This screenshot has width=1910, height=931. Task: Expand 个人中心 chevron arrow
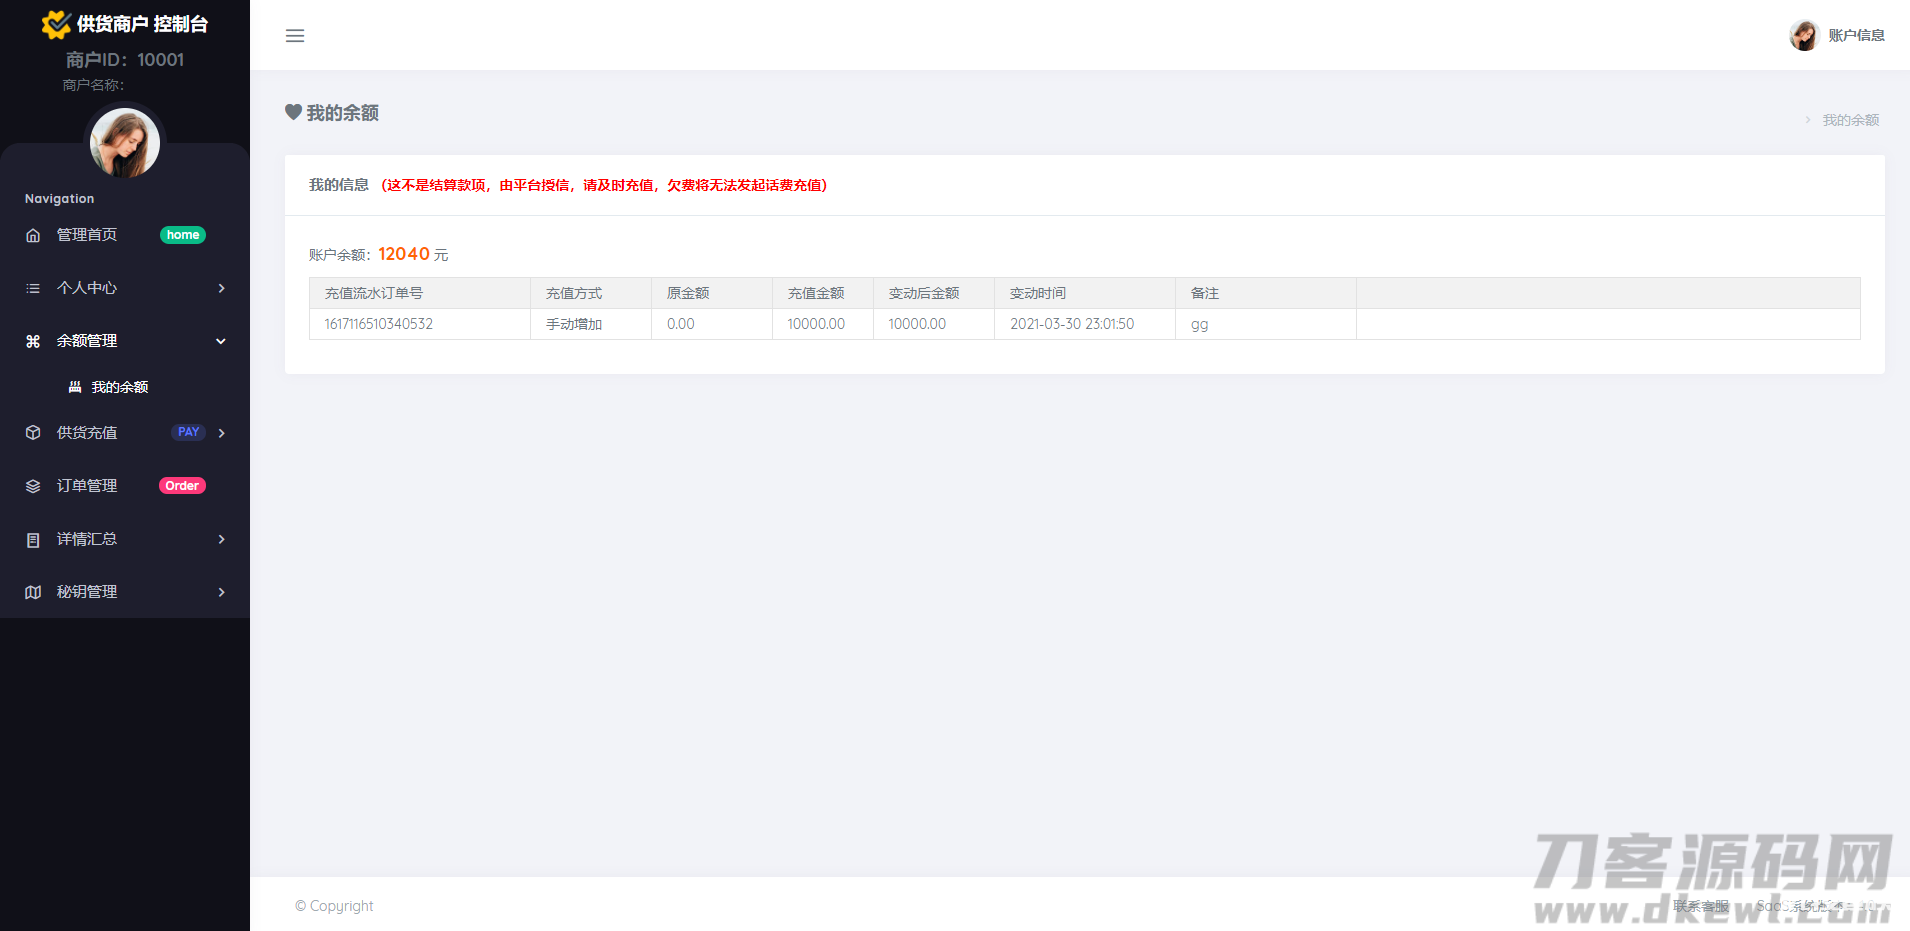pyautogui.click(x=221, y=288)
